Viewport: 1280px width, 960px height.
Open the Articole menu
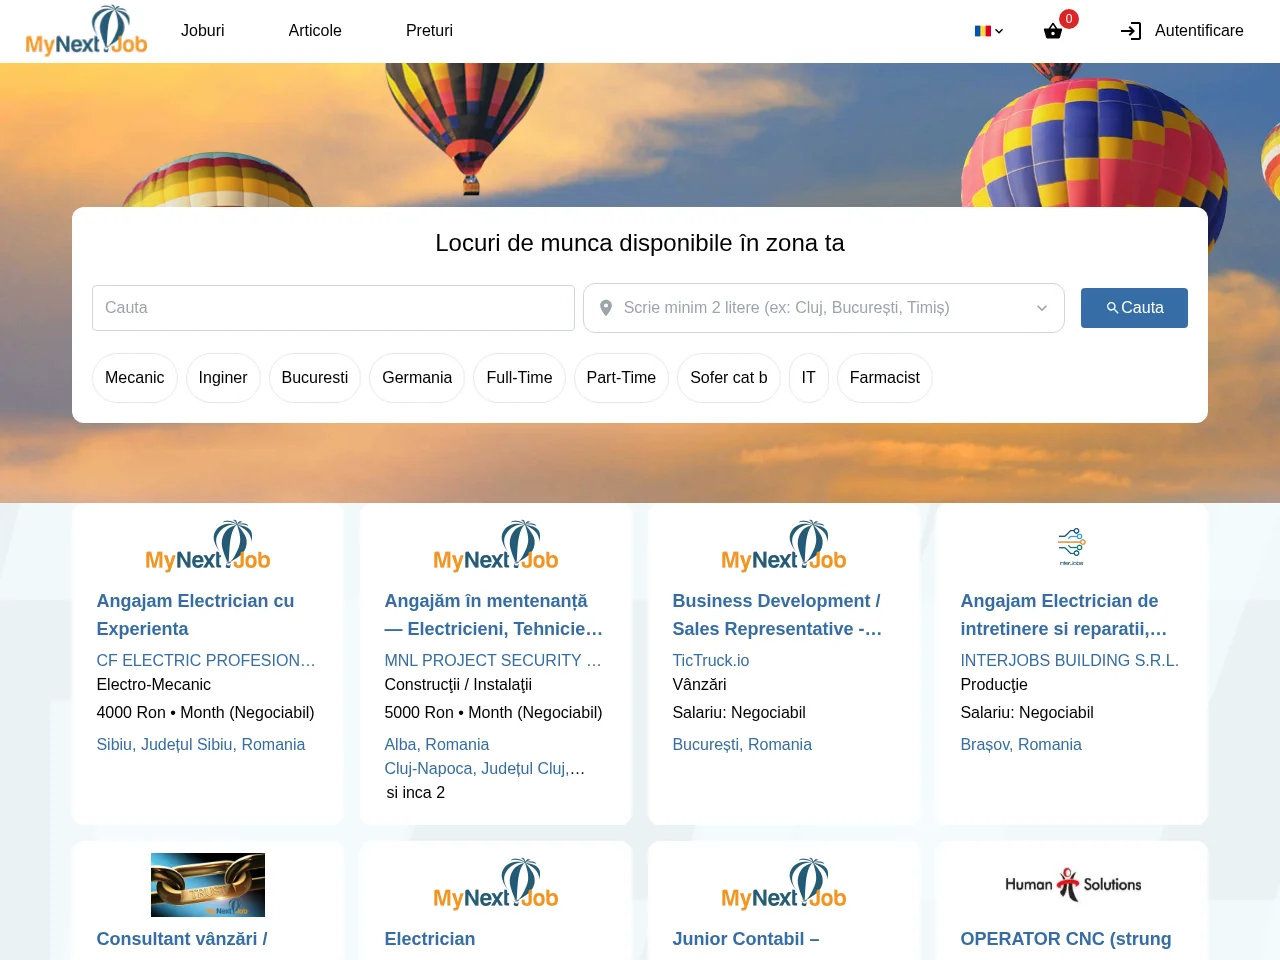[x=315, y=31]
